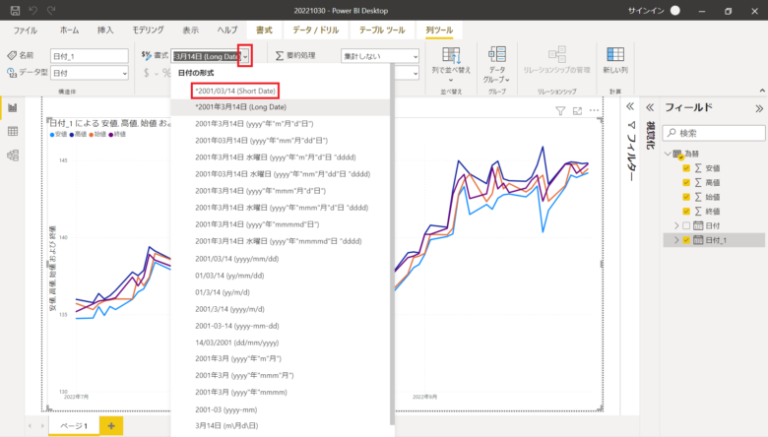Click the 検索 field search box
Screen dimensions: 768x437
click(710, 132)
